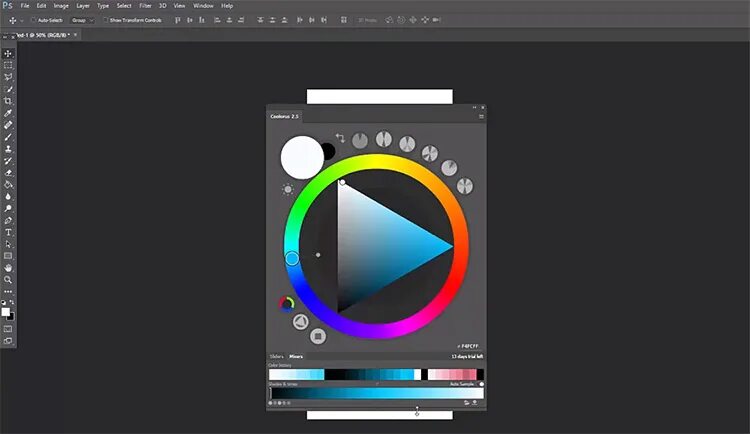Click the hex value F4FCFF field

[x=468, y=346]
